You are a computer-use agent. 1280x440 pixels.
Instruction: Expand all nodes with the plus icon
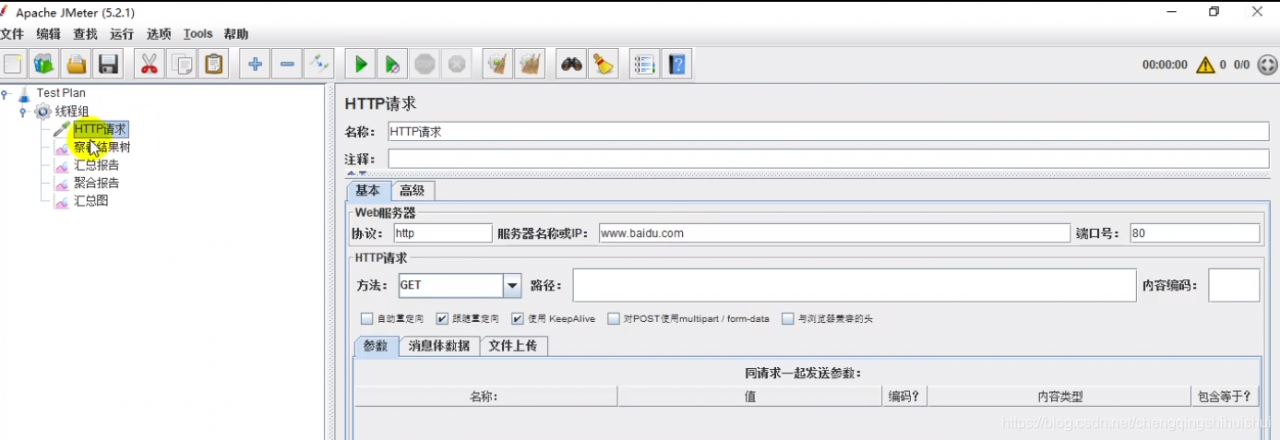(x=255, y=65)
